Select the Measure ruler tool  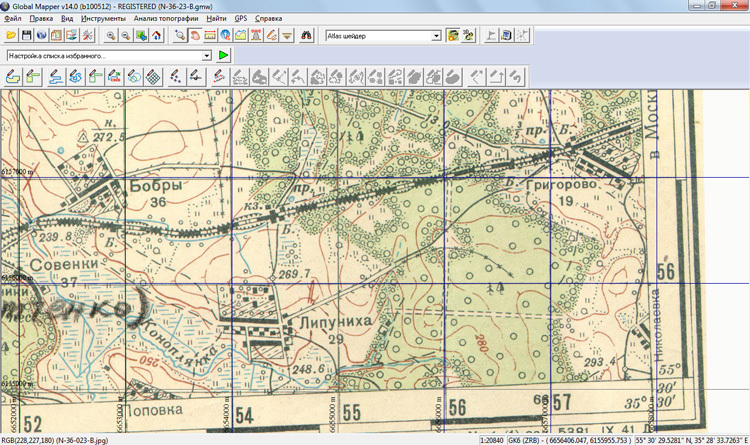(x=210, y=35)
